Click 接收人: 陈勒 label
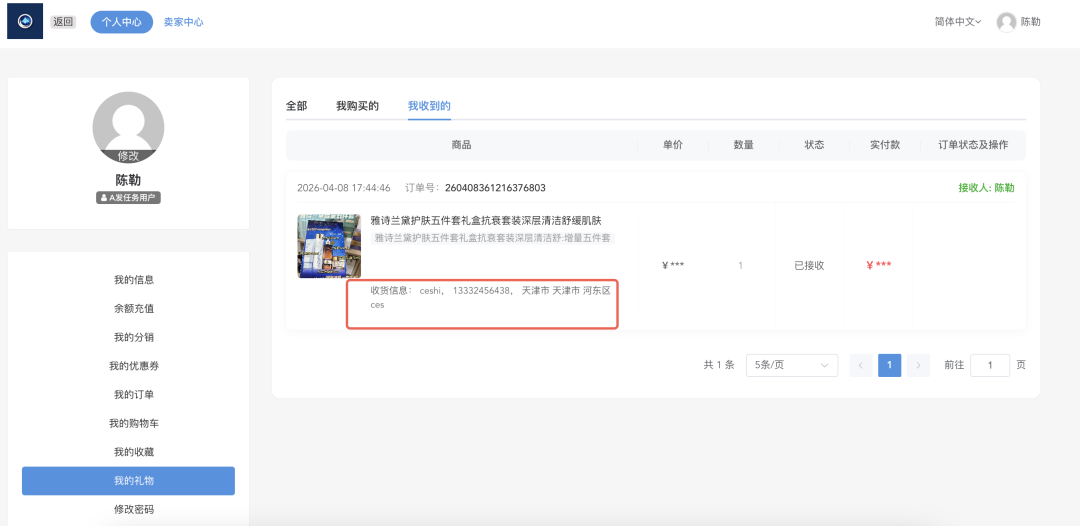This screenshot has height=526, width=1080. 986,188
